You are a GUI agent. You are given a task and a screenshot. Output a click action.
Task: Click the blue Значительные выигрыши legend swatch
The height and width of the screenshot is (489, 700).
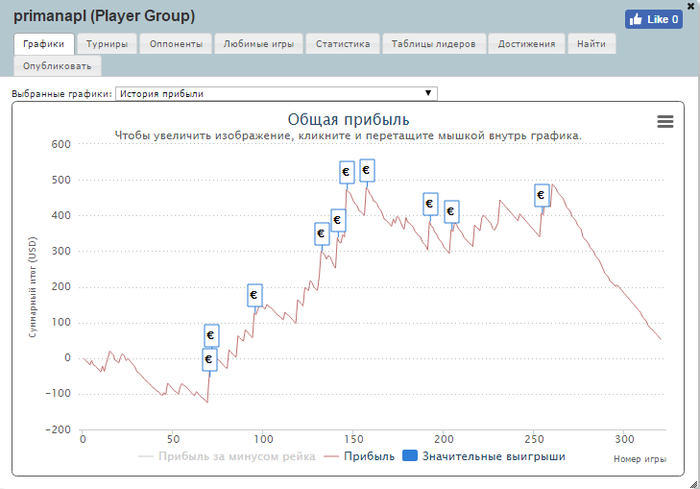pyautogui.click(x=410, y=456)
